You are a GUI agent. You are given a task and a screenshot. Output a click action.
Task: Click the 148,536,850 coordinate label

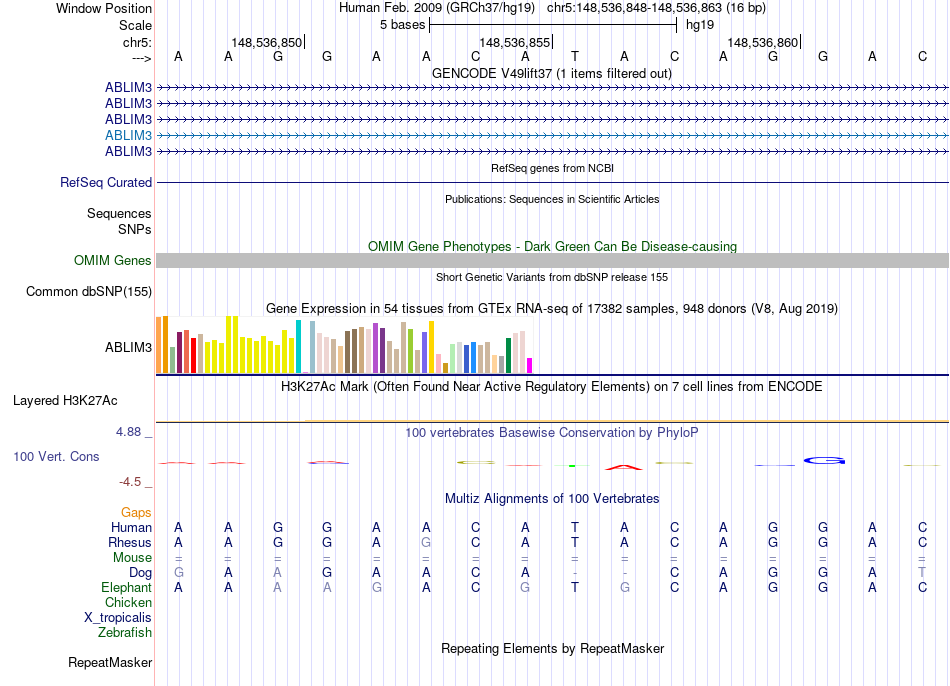(x=267, y=42)
